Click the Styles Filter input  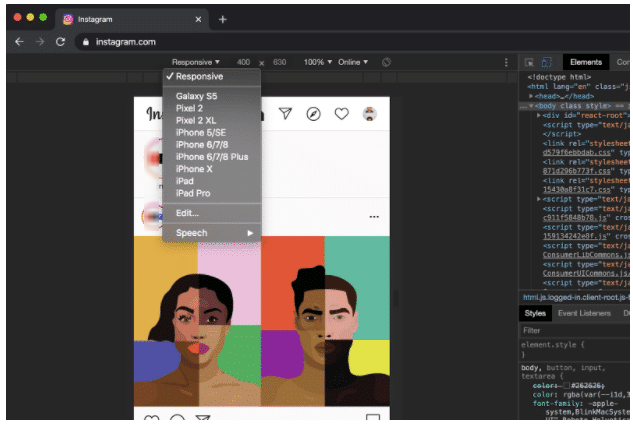[574, 331]
